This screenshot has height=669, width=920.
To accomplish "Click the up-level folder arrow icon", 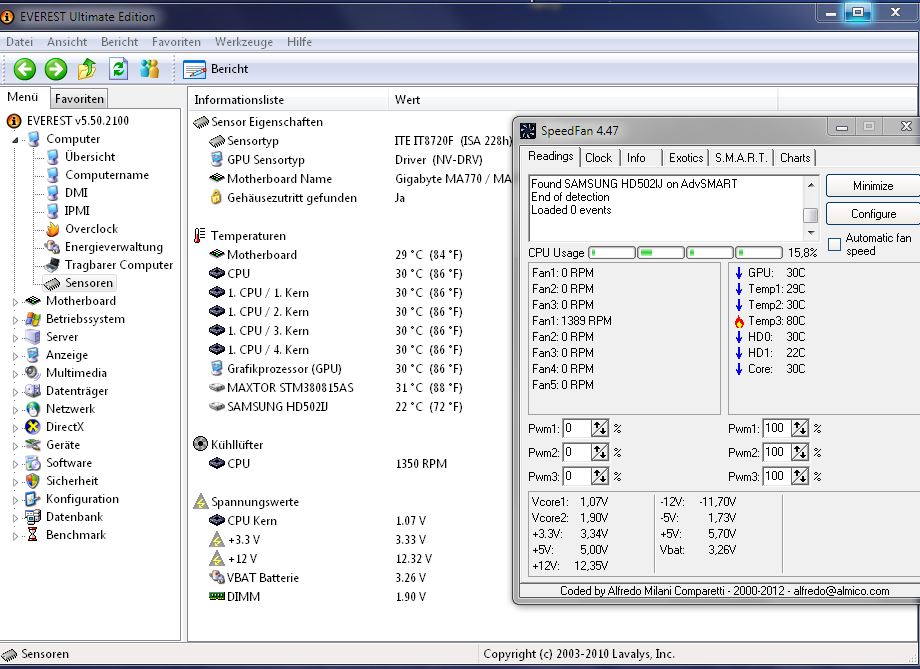I will pyautogui.click(x=87, y=69).
